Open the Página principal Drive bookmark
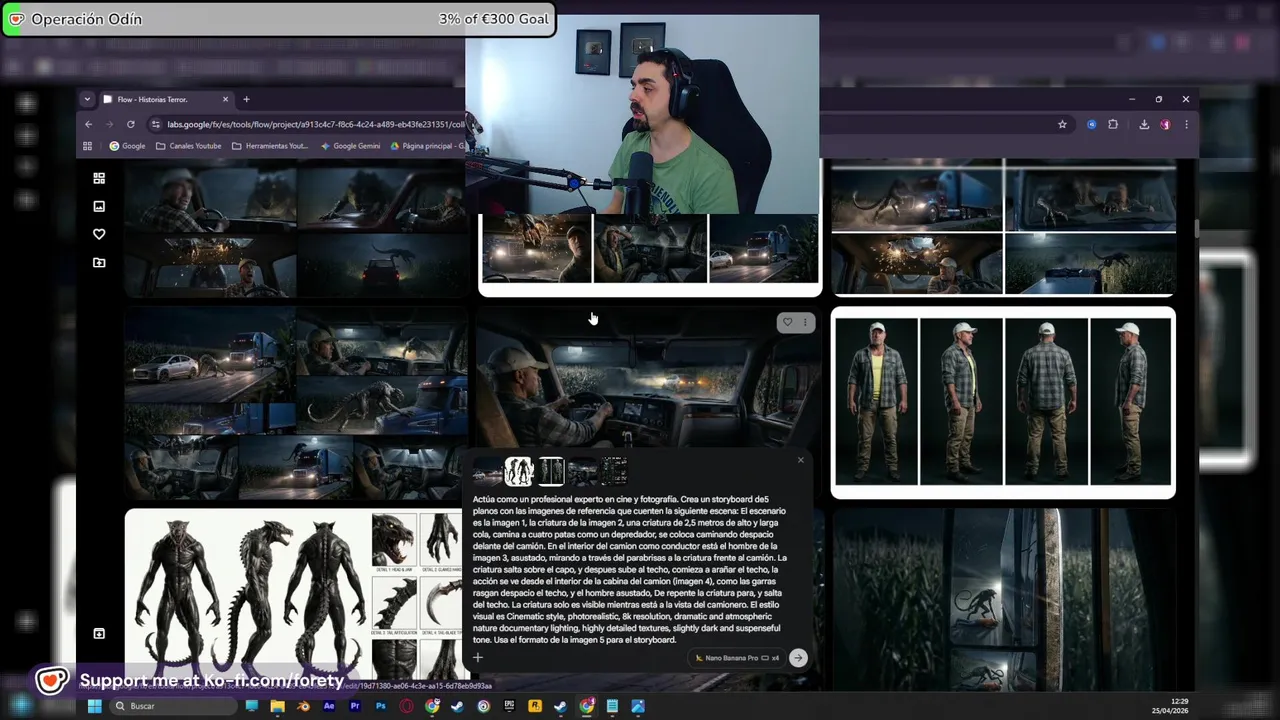The image size is (1280, 720). click(x=428, y=146)
